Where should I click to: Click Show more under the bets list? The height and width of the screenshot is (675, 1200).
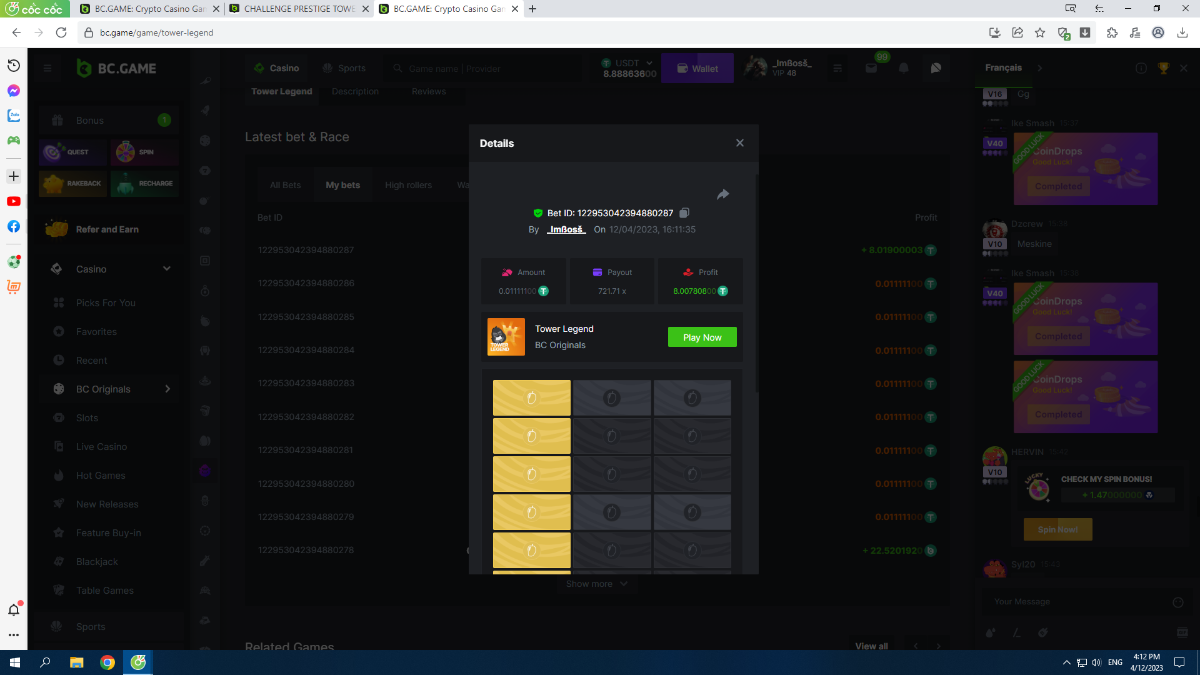tap(596, 584)
